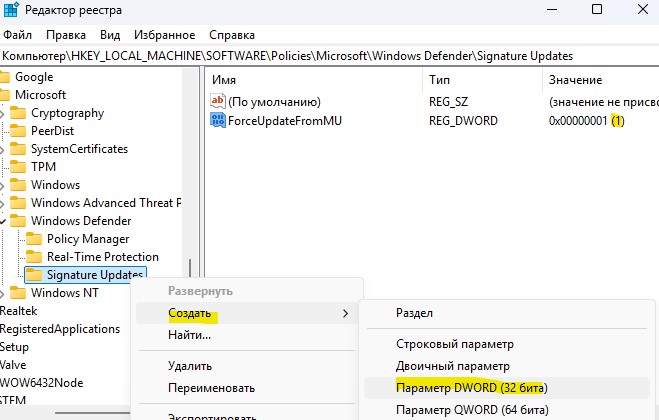Select Строковый параметр in the submenu
659x420 pixels.
(506, 344)
